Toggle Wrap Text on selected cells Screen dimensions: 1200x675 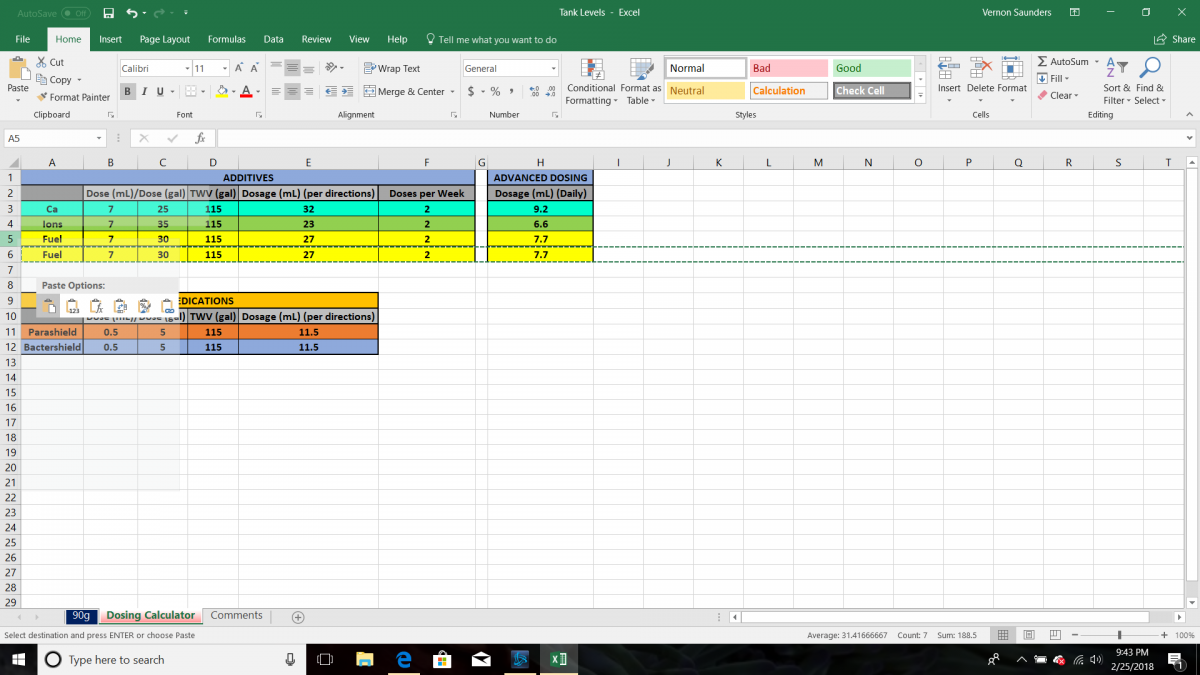(x=392, y=68)
